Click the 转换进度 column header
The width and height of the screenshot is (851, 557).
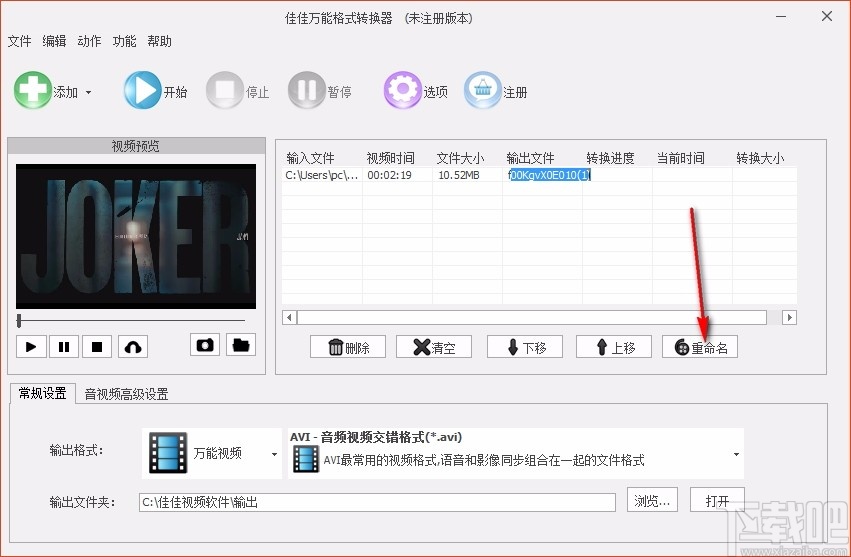611,158
